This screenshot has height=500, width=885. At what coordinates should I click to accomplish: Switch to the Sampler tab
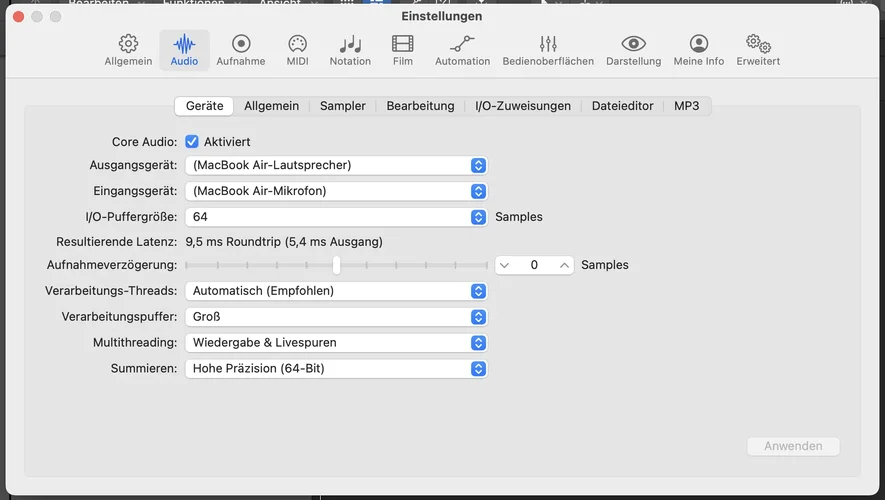click(x=342, y=106)
